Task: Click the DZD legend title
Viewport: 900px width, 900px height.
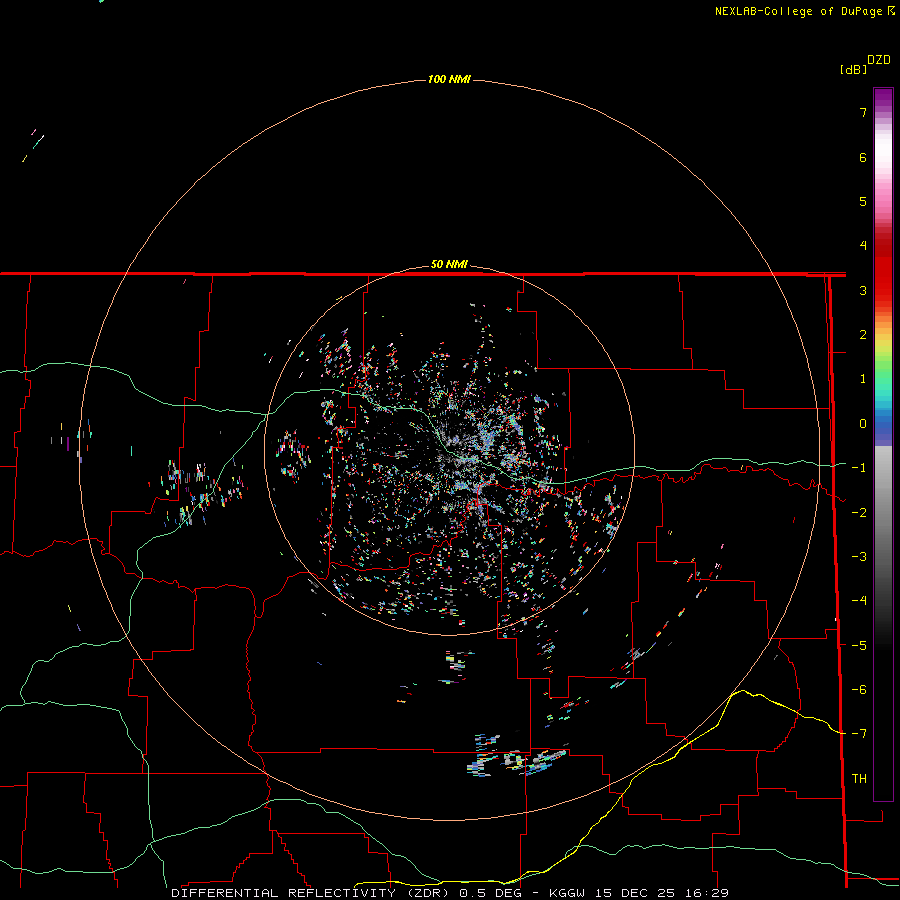Action: point(879,60)
